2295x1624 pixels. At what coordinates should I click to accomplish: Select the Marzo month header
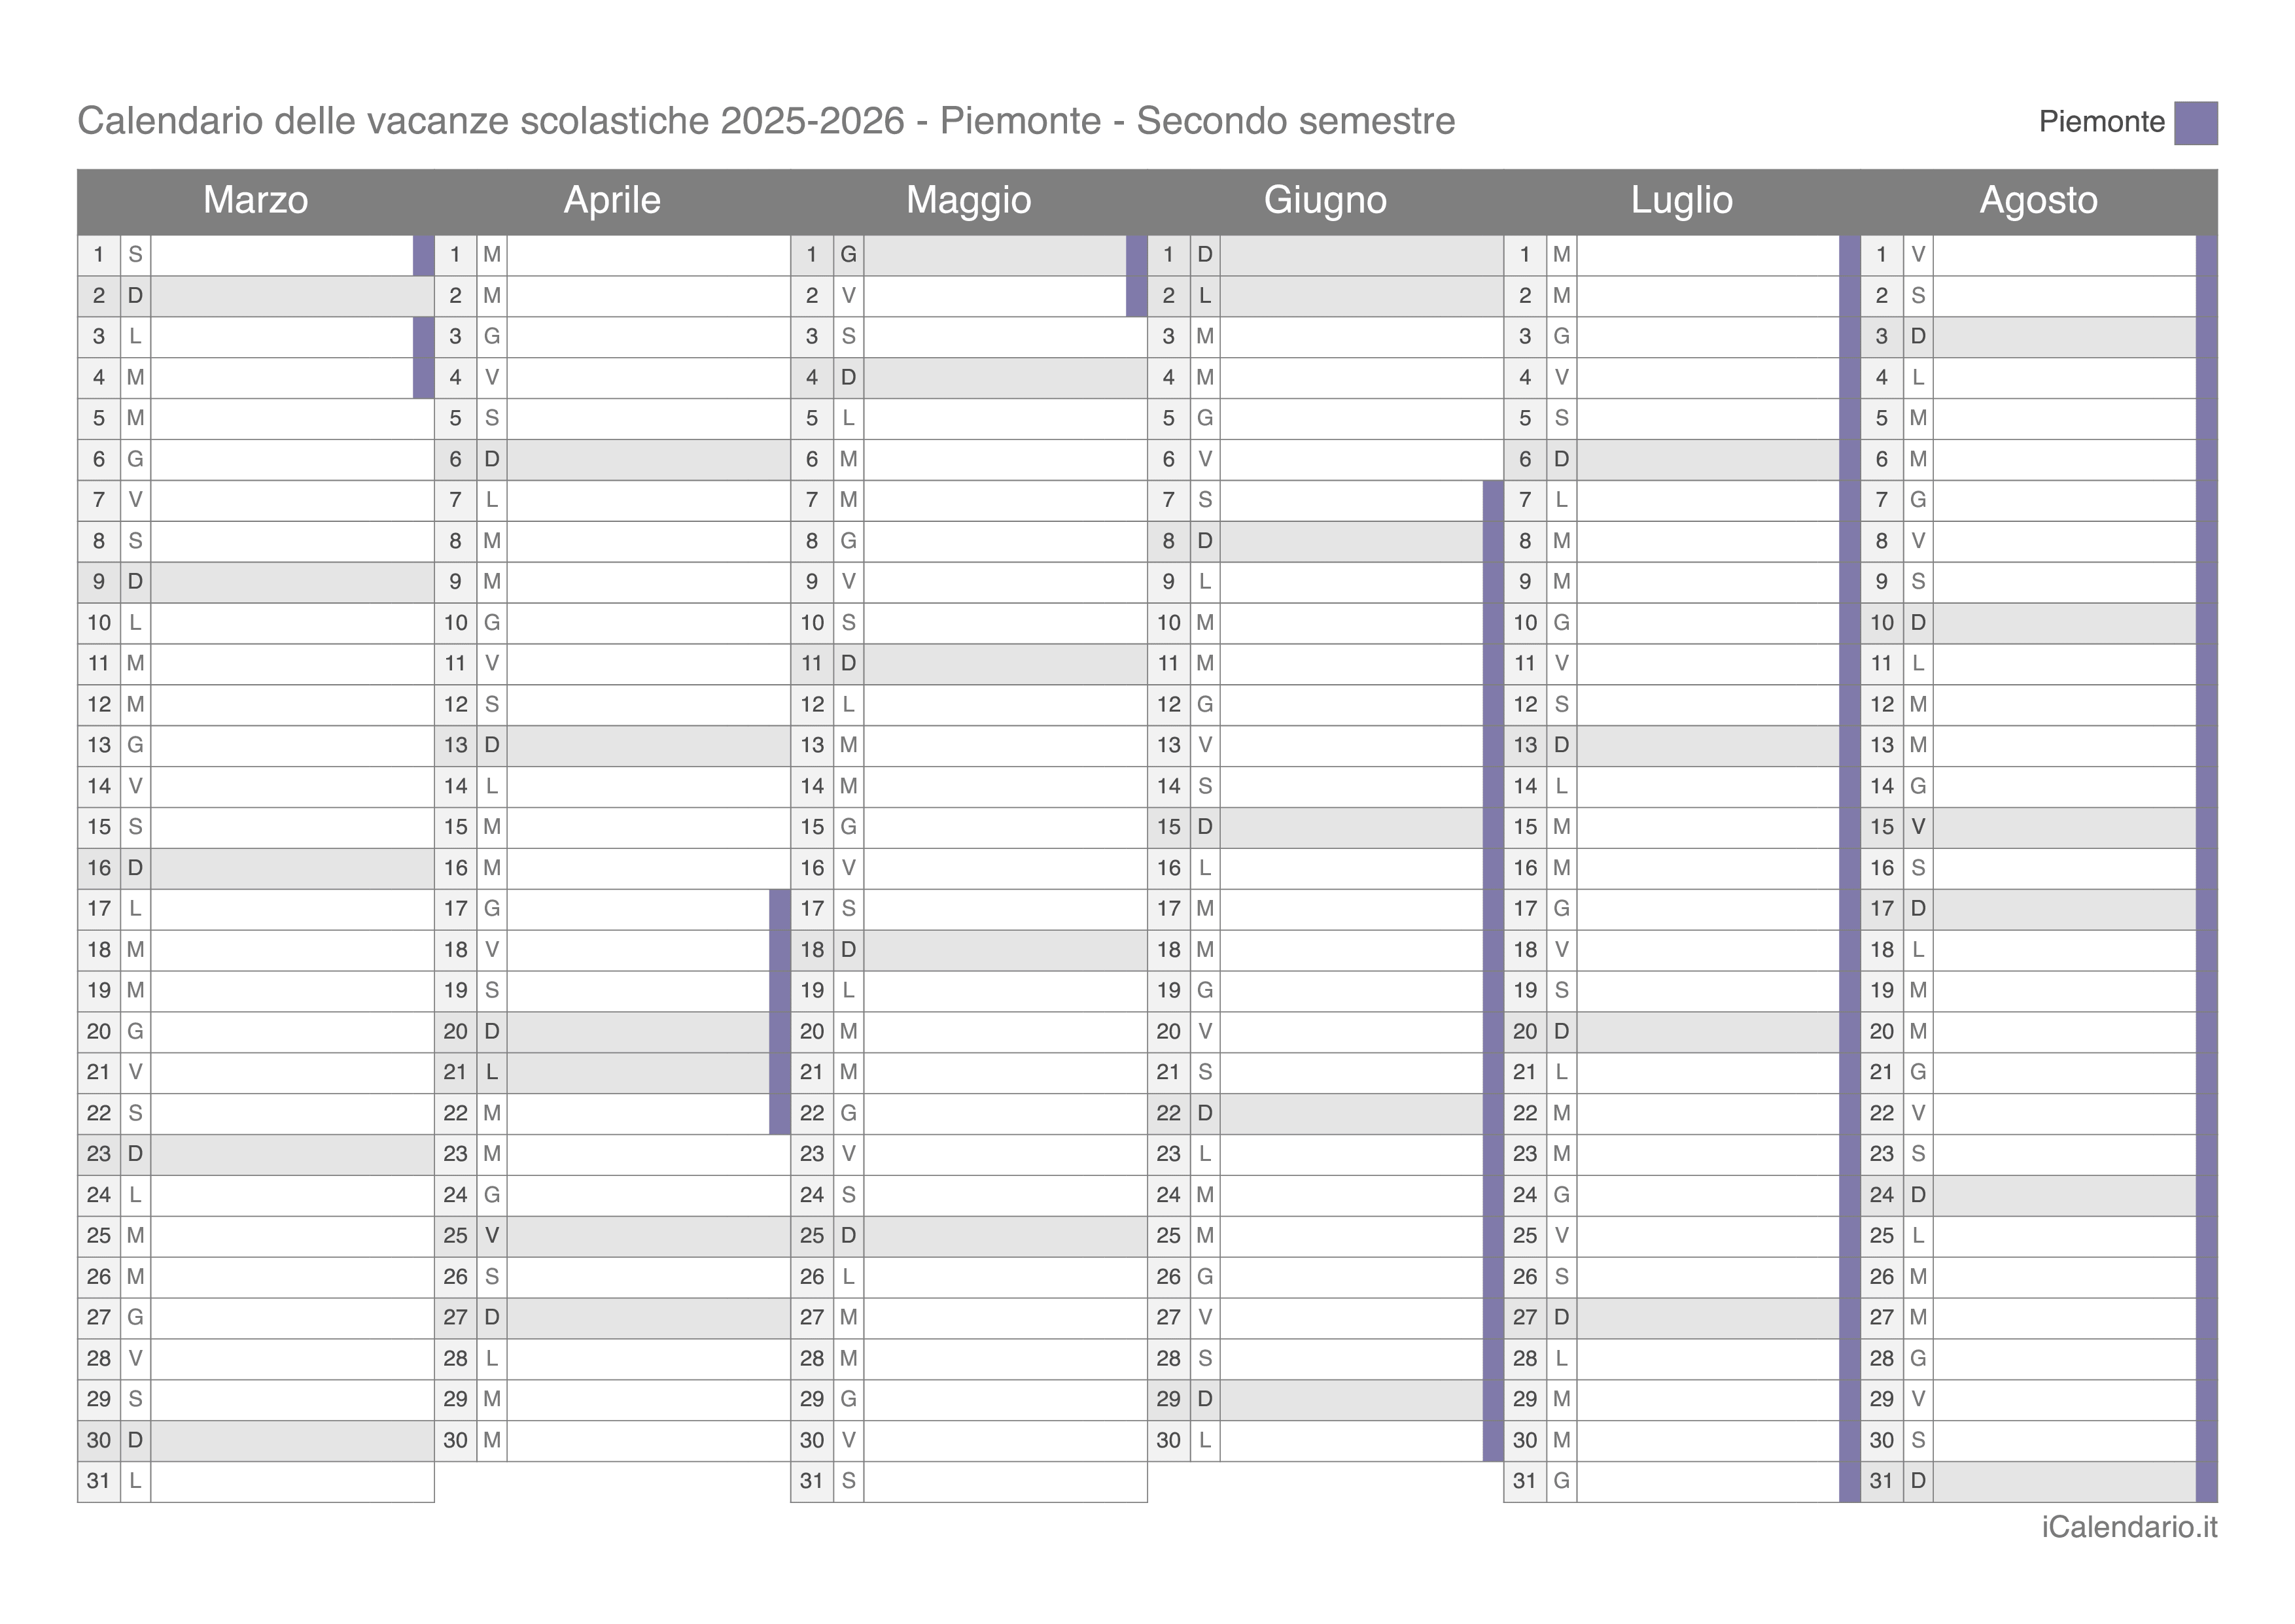point(256,201)
